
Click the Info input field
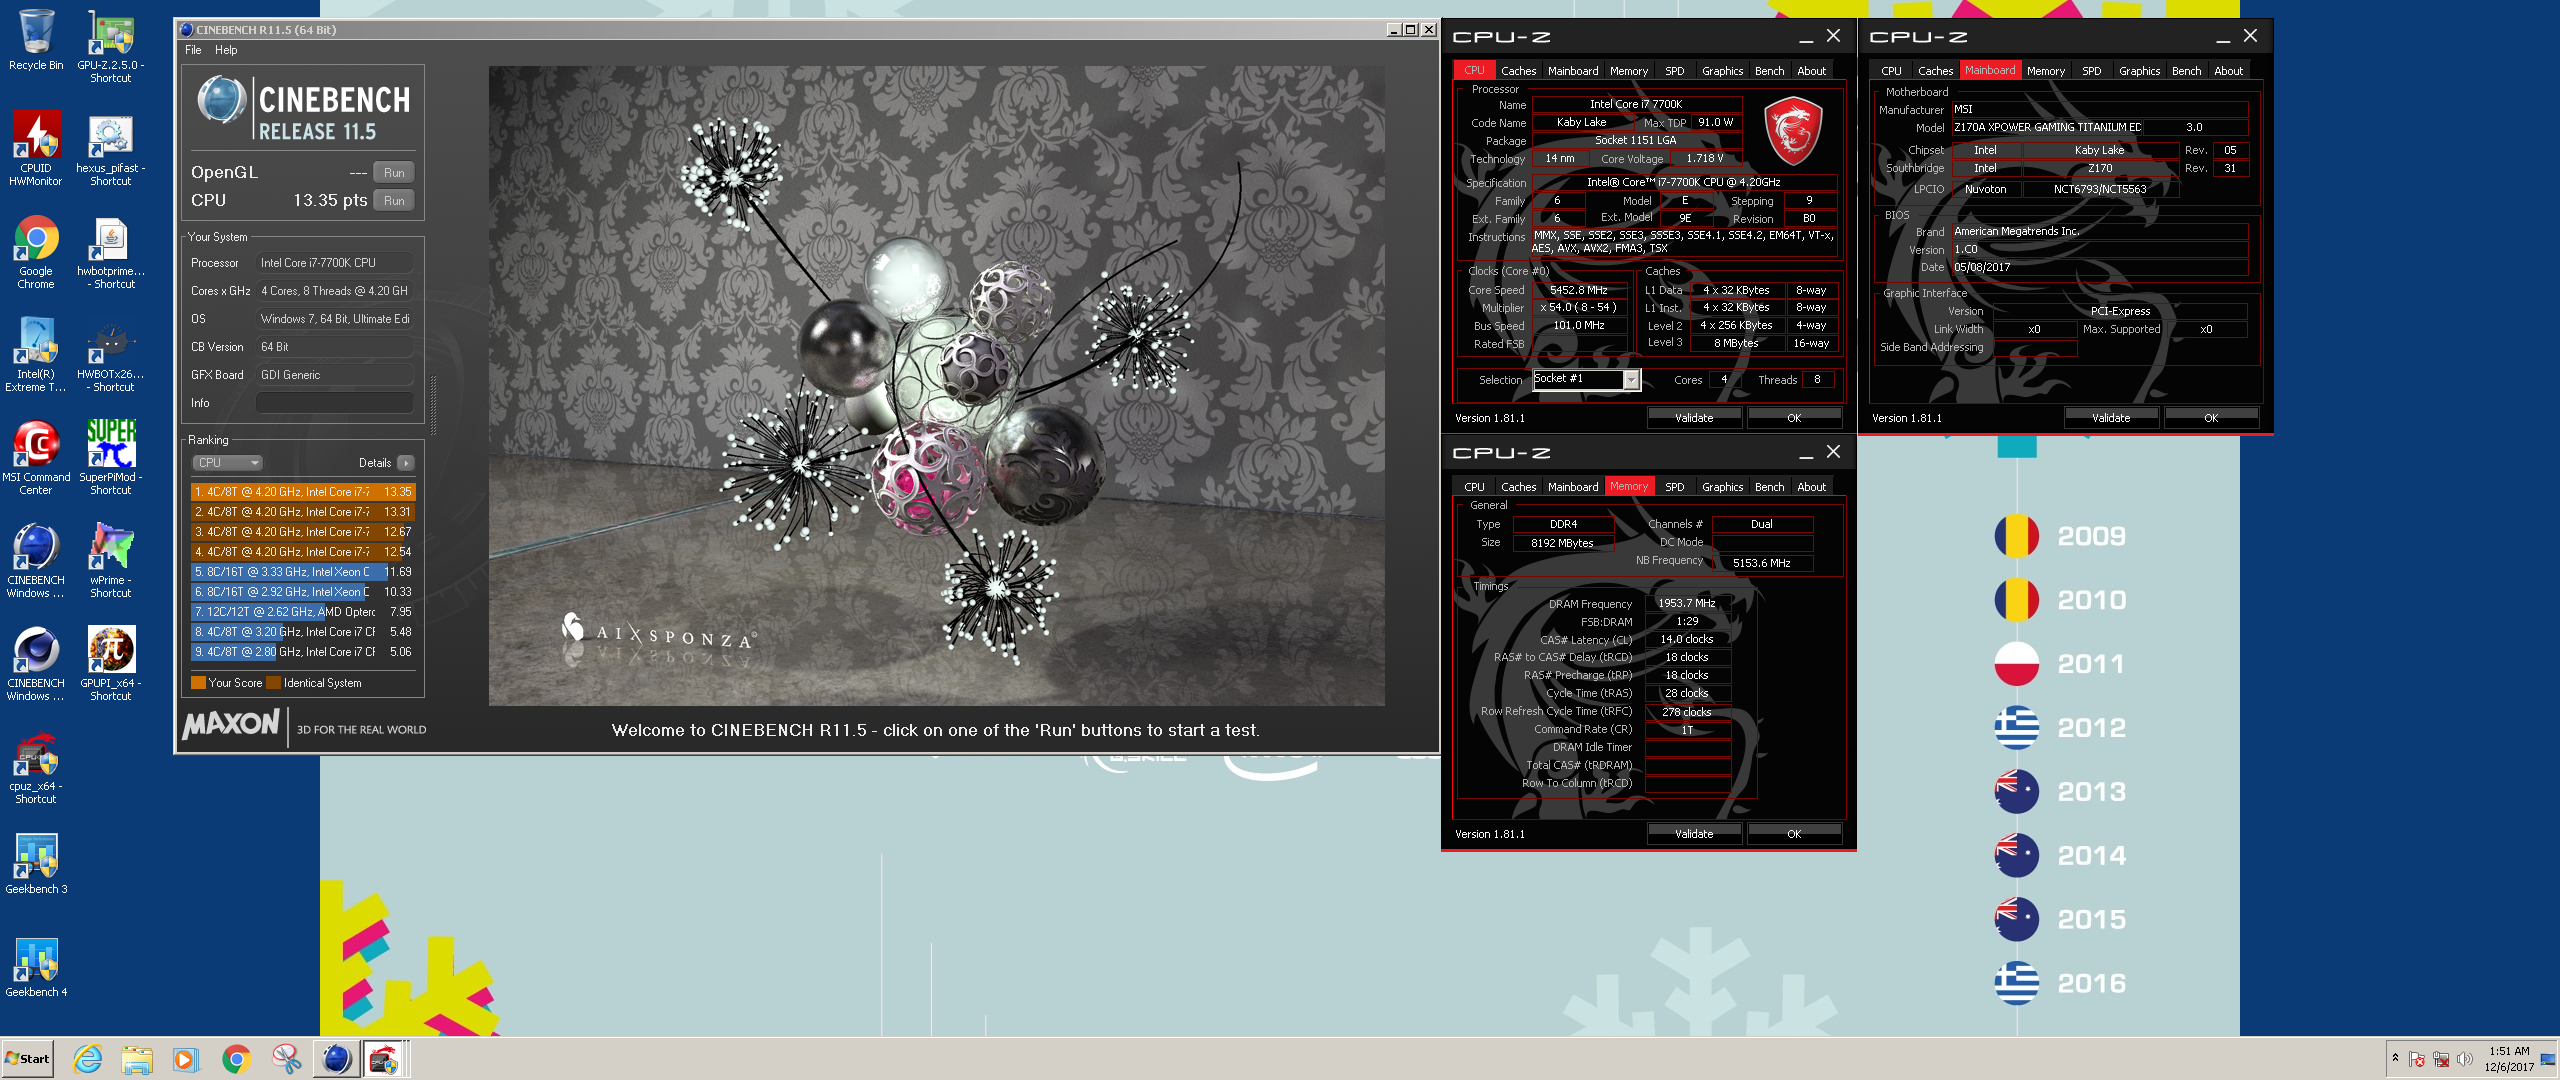334,402
